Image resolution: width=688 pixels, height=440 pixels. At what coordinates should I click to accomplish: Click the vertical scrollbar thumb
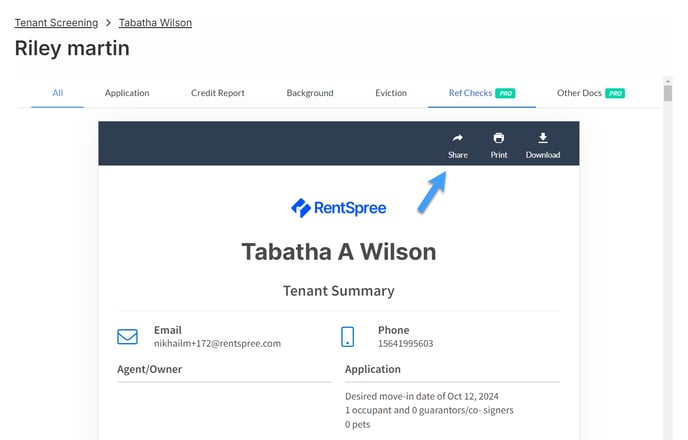click(x=668, y=93)
